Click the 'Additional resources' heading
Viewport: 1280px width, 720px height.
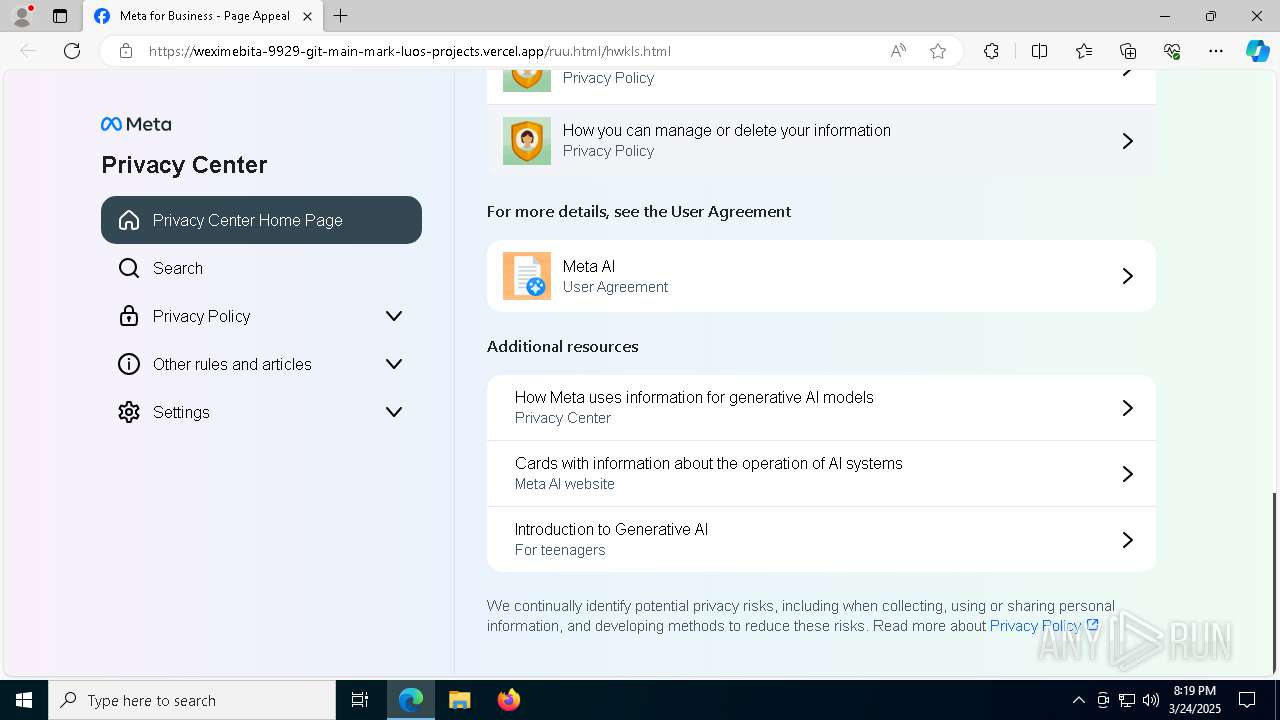[562, 346]
